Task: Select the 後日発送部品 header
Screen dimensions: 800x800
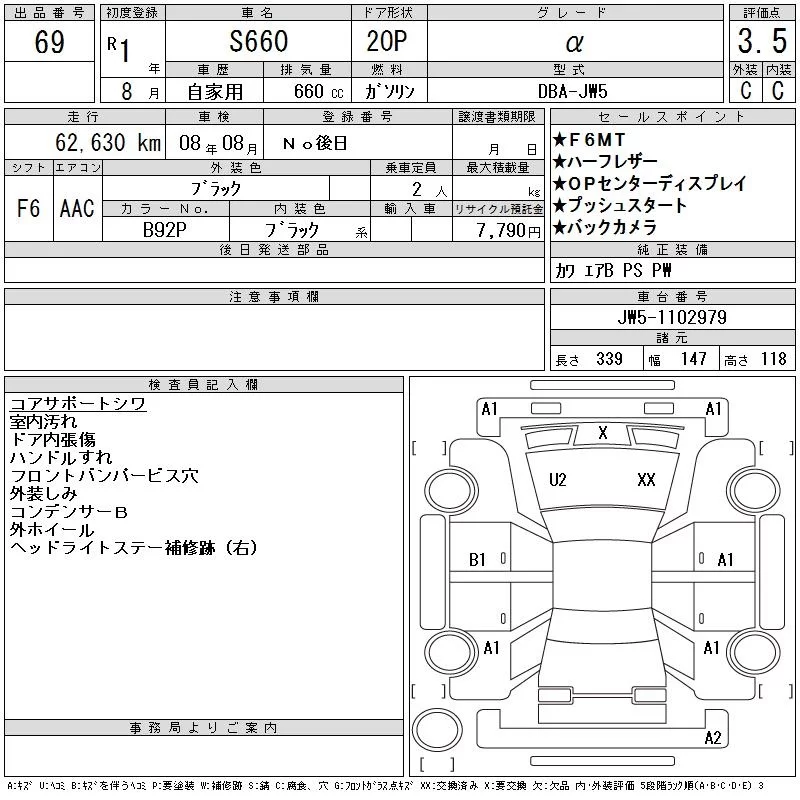Action: (274, 249)
